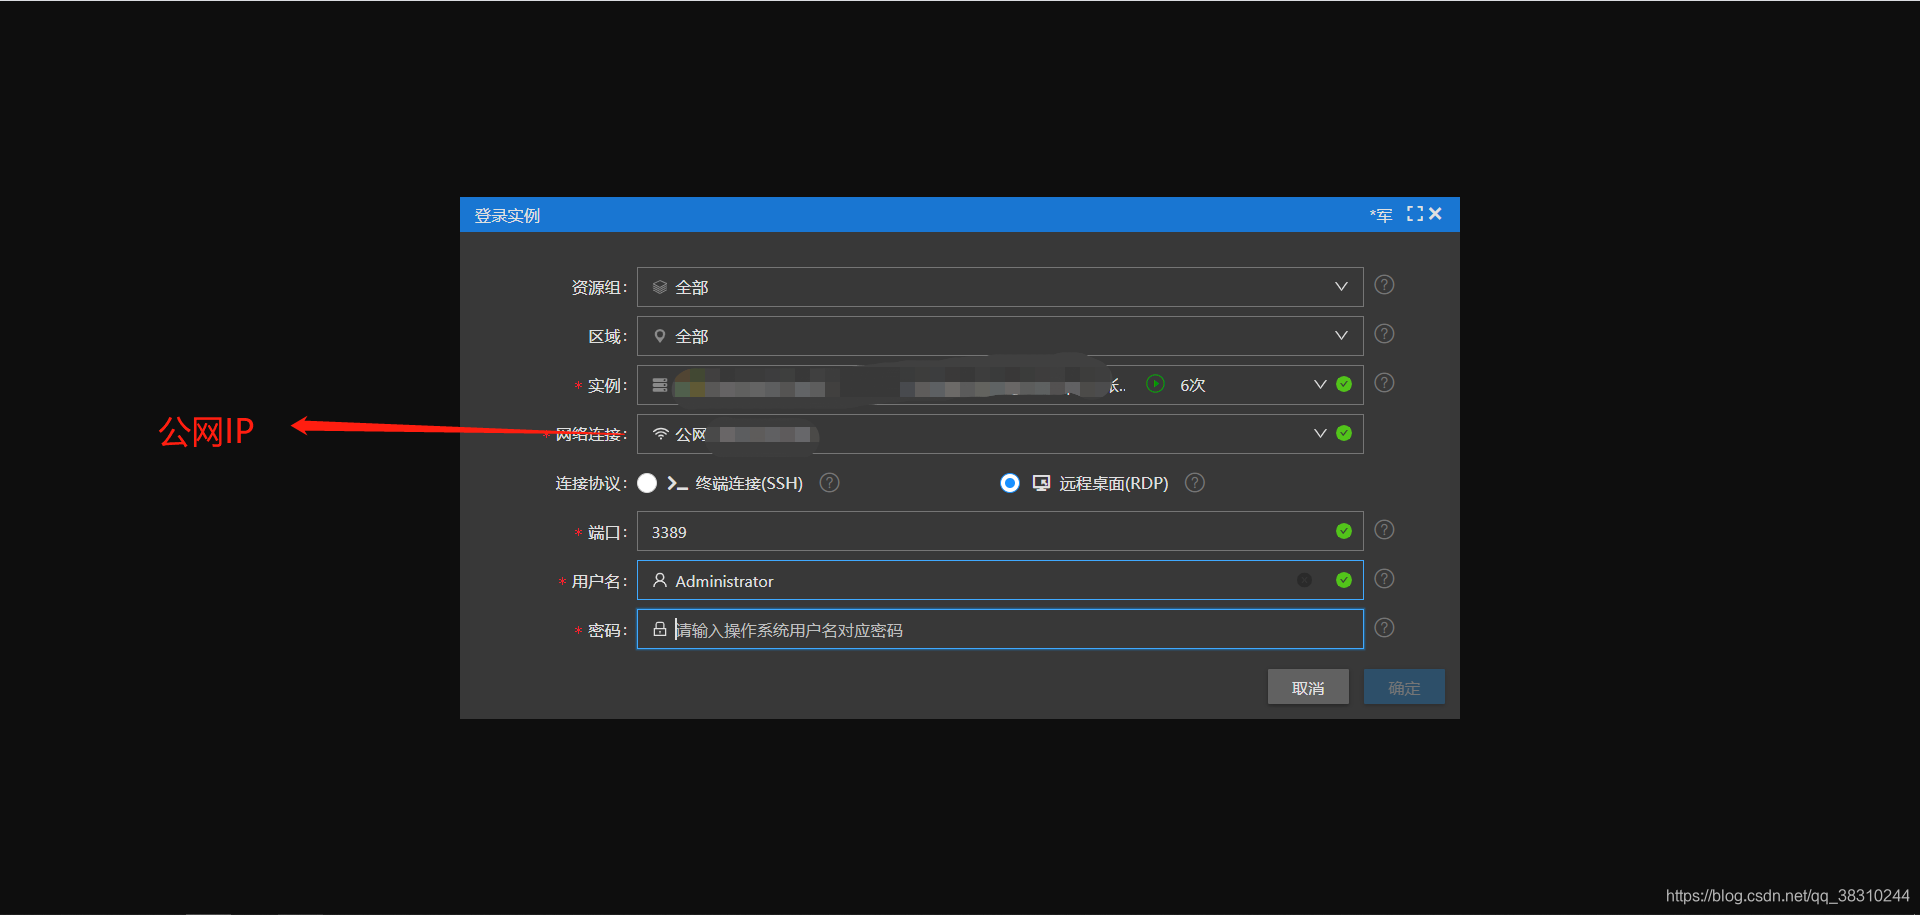Open help for the 区域 field
Viewport: 1920px width, 915px height.
click(1384, 334)
